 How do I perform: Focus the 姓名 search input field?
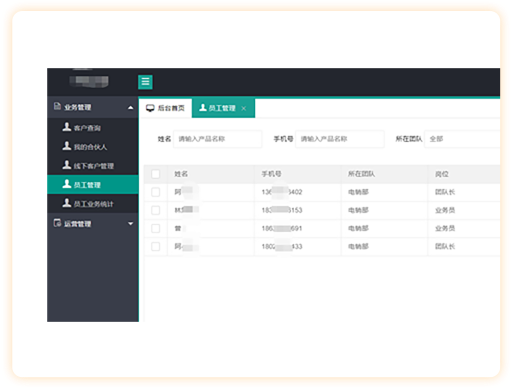coord(218,139)
